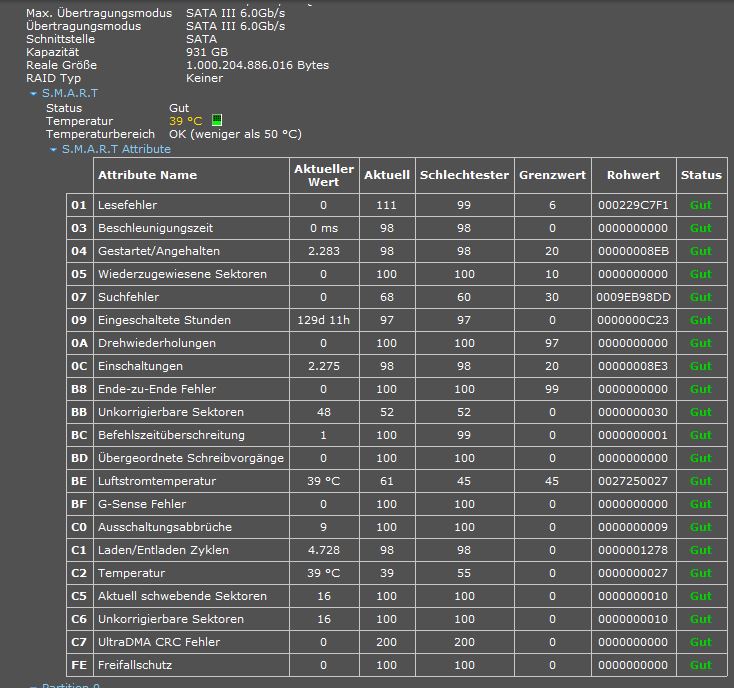Click the Grenzwert column header
Screen dimensions: 734x688
[x=553, y=175]
